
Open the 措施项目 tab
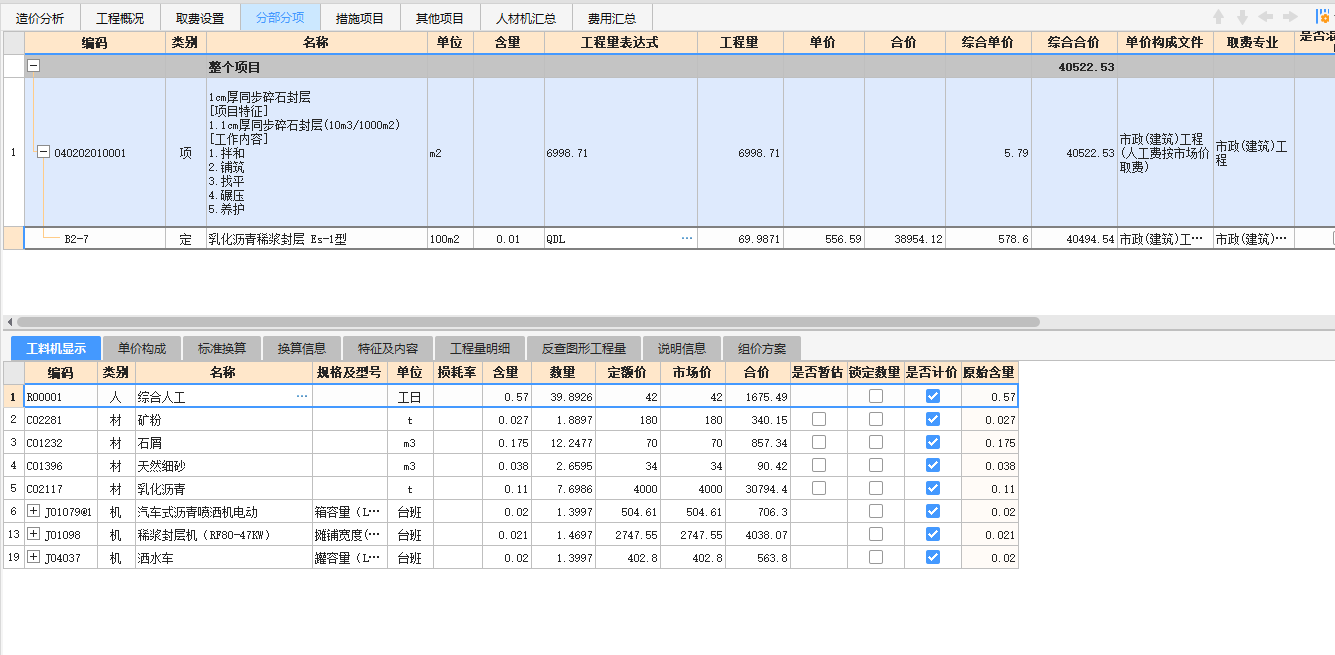(360, 18)
